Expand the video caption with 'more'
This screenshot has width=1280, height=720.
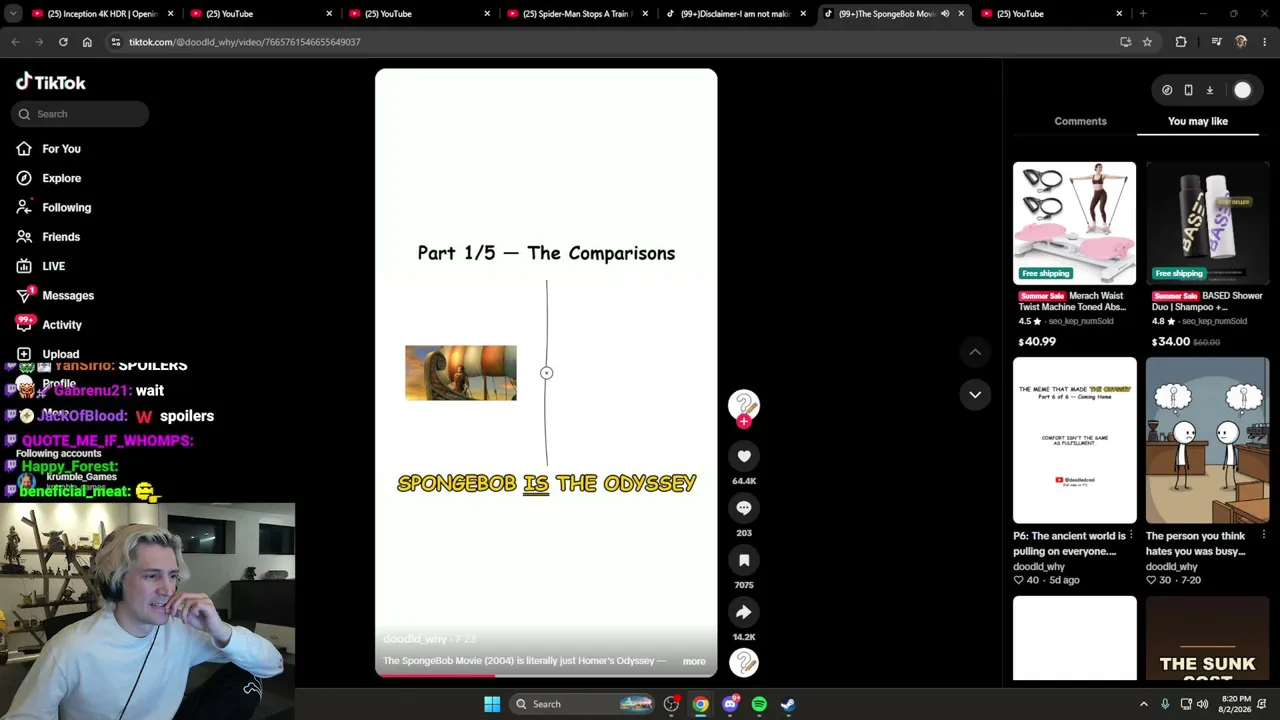pyautogui.click(x=694, y=661)
